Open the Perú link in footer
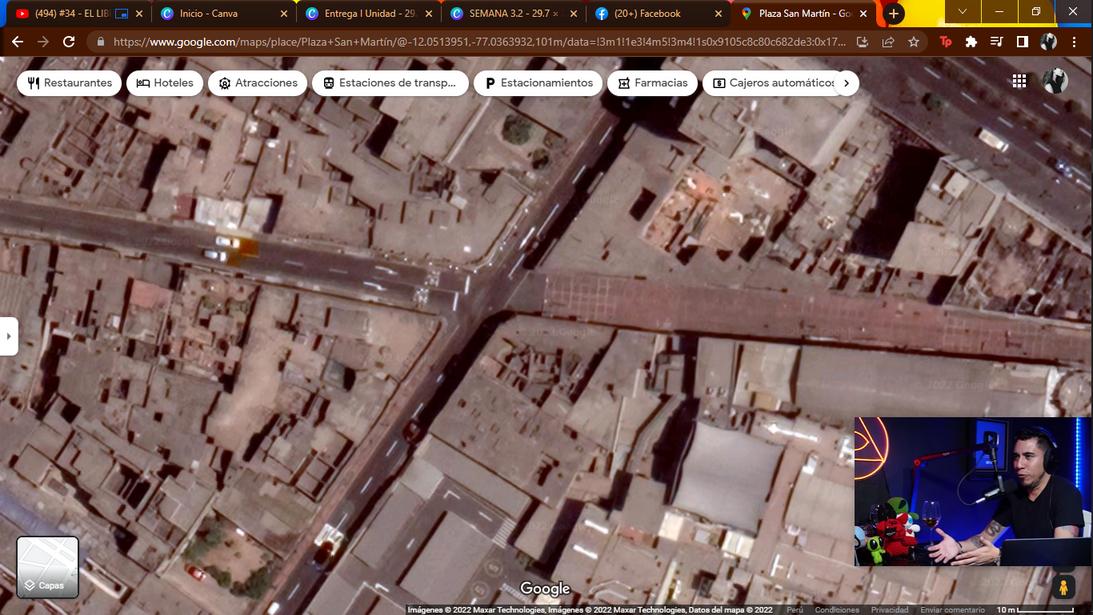Viewport: 1093px width, 615px height. pos(795,610)
